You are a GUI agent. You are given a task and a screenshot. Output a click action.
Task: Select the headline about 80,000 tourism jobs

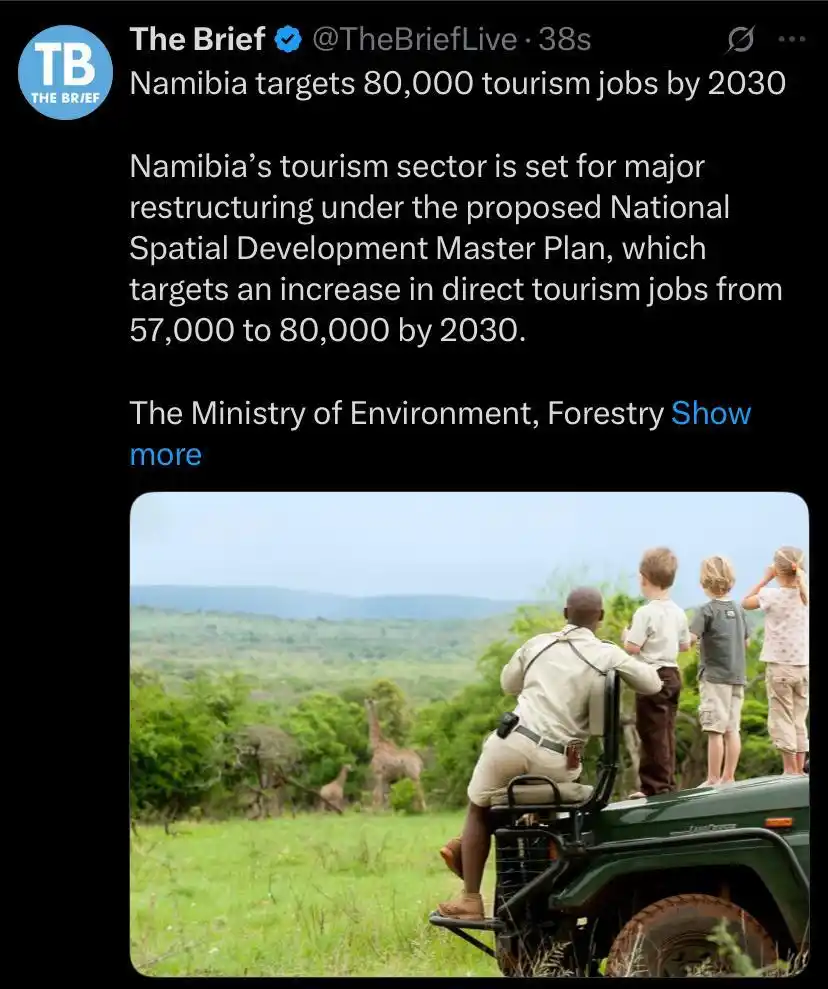pos(458,83)
